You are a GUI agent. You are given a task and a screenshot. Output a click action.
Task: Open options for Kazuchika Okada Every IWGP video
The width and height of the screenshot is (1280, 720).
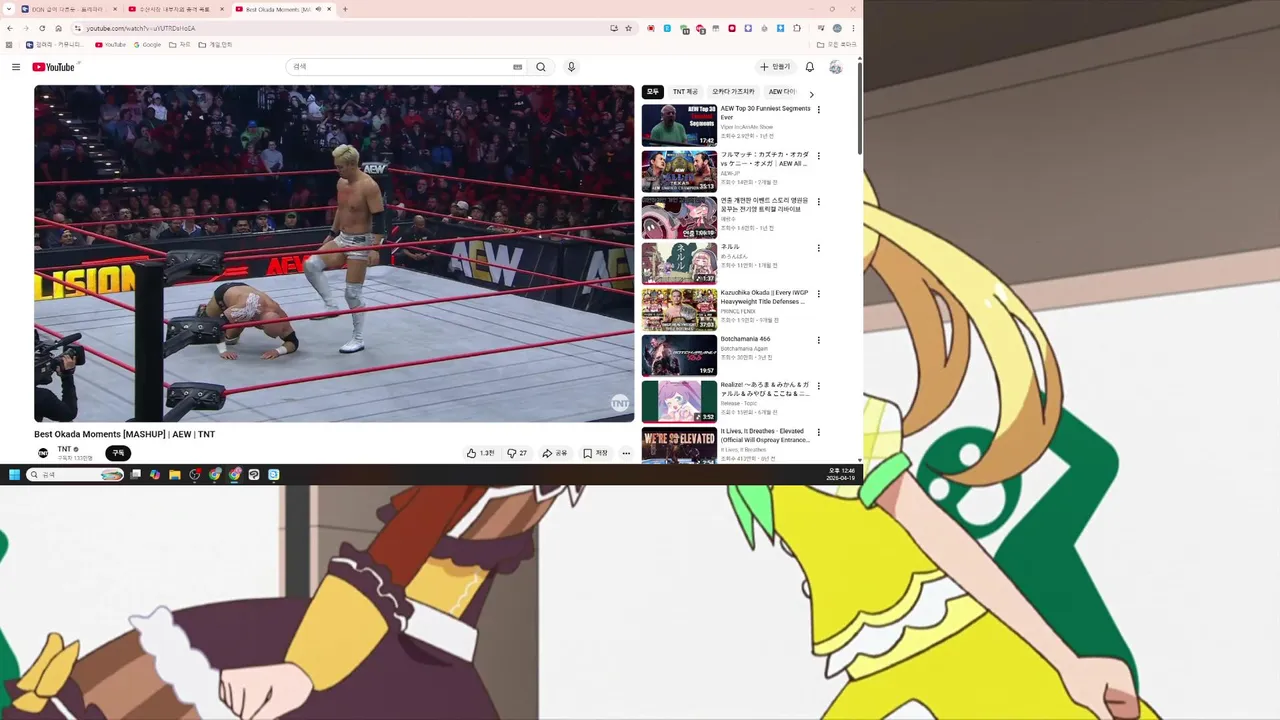tap(819, 294)
